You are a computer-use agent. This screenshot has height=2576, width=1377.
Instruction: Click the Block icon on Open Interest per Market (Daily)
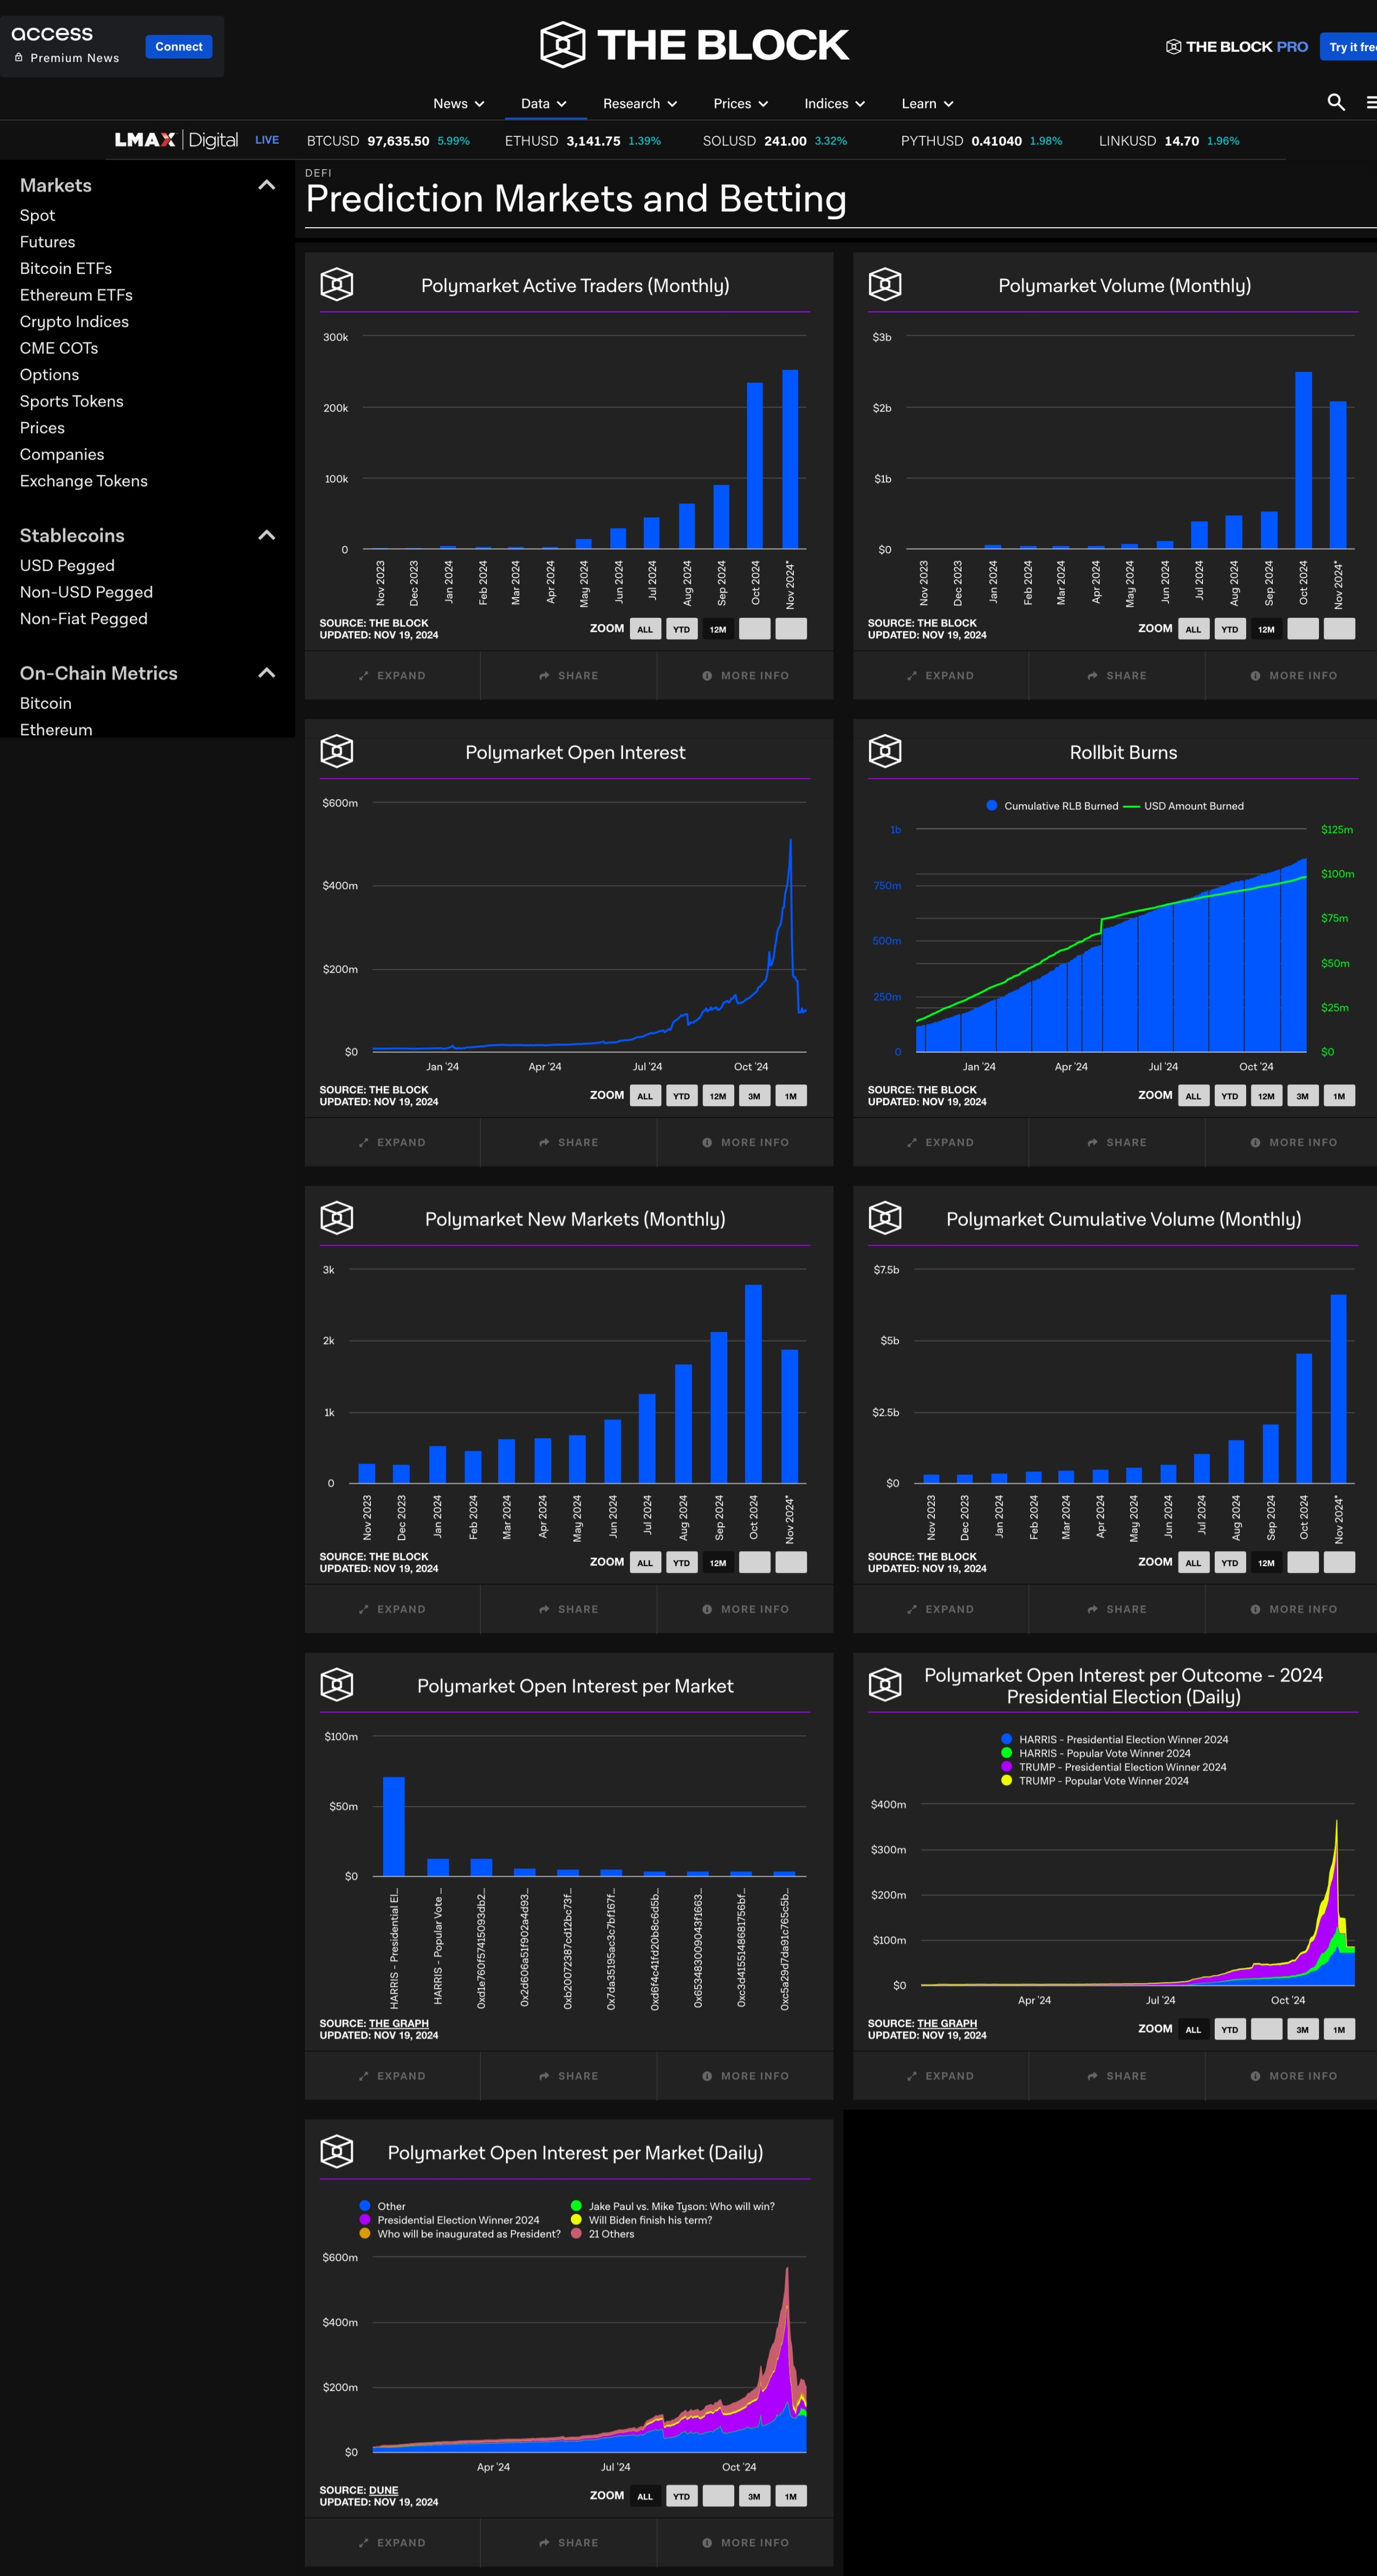pyautogui.click(x=337, y=2151)
